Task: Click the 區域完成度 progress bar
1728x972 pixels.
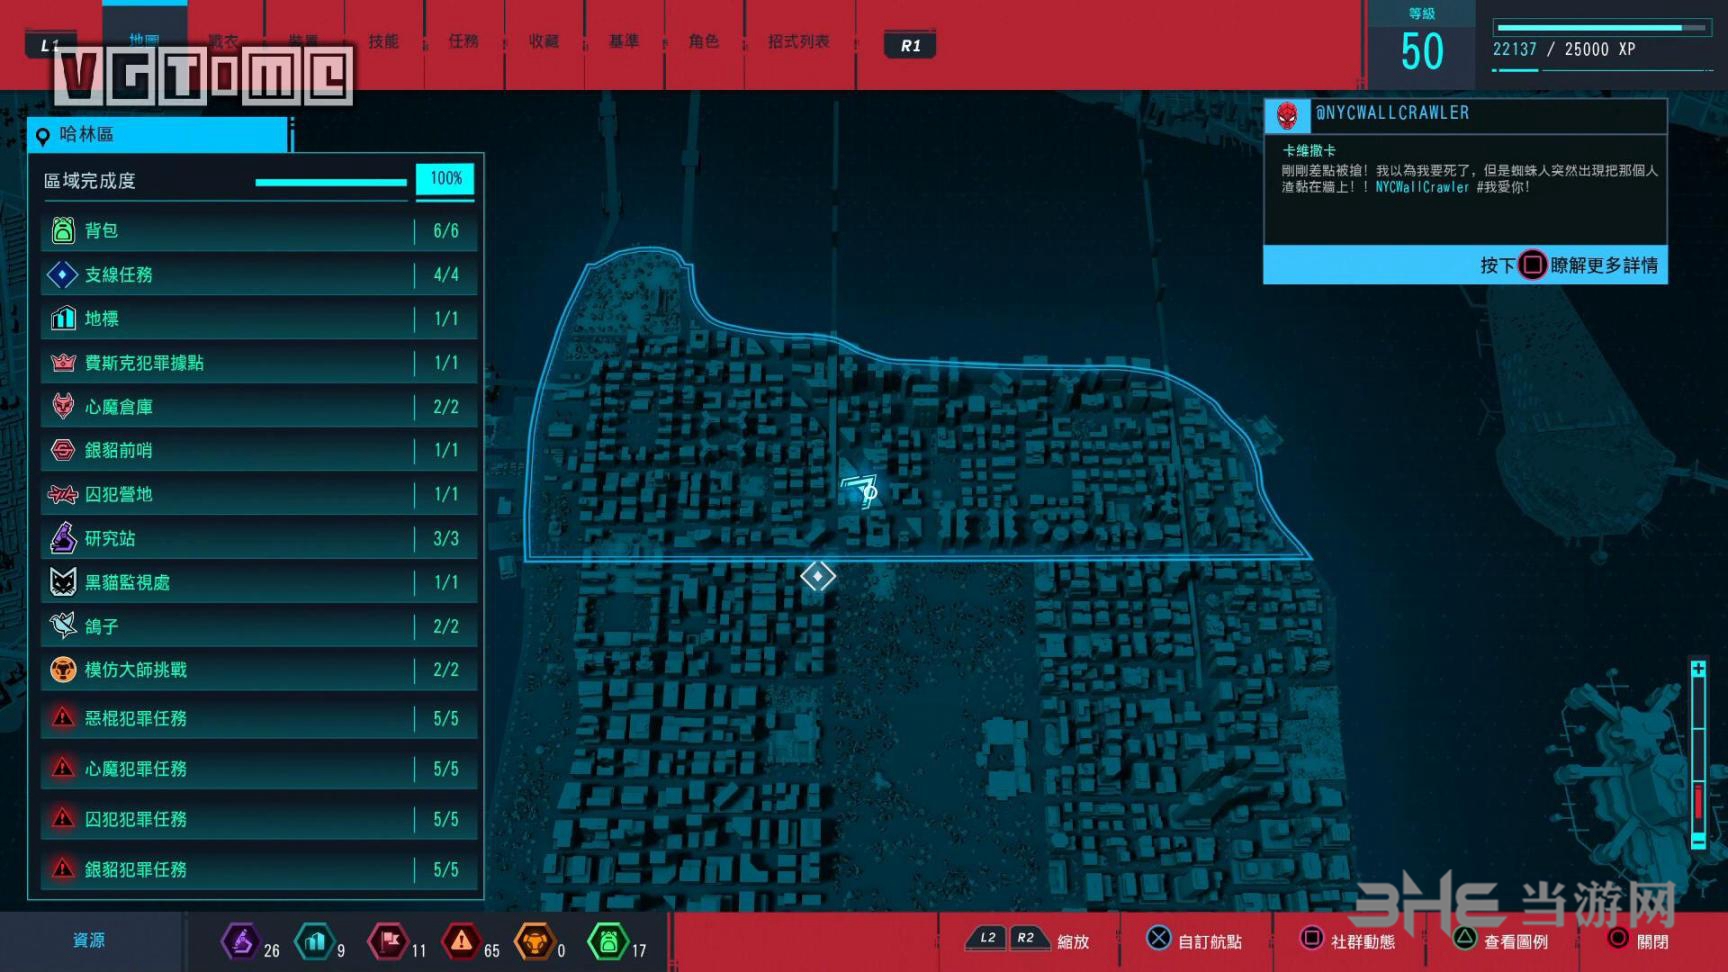Action: (x=331, y=182)
